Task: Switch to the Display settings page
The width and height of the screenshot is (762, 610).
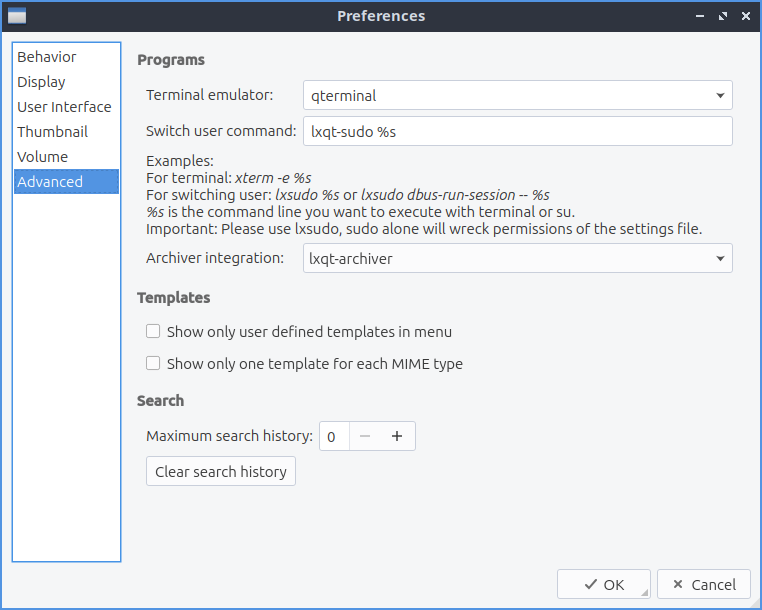Action: [42, 82]
